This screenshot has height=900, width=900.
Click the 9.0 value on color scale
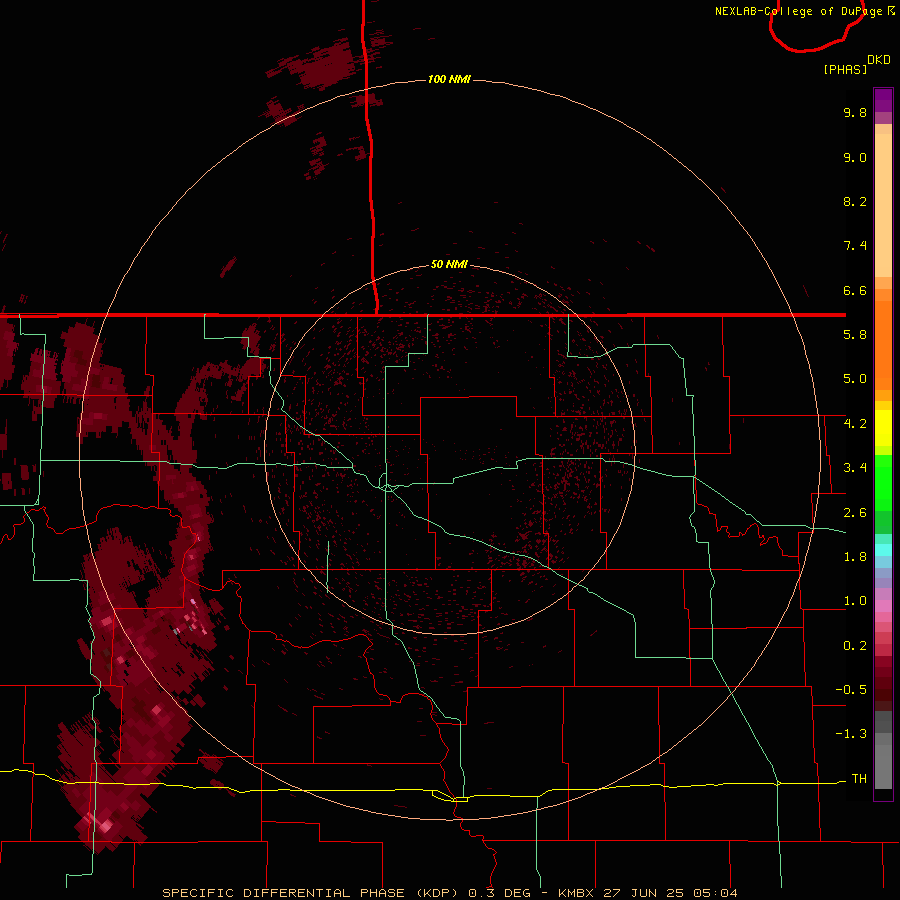855,157
